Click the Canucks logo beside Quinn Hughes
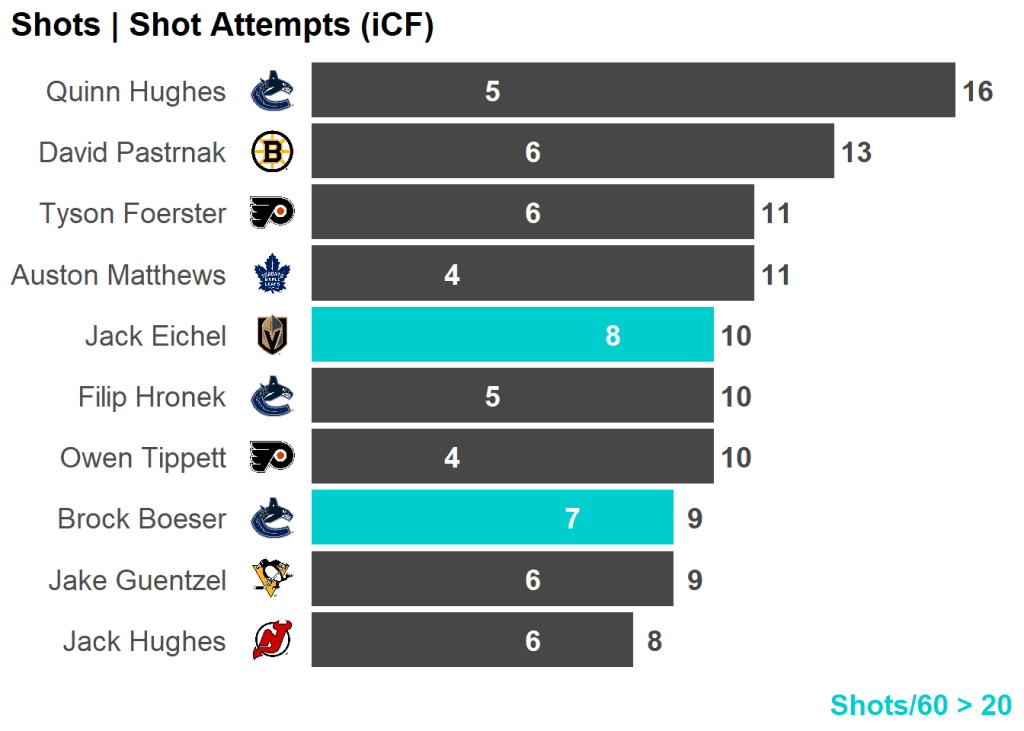 tap(271, 92)
